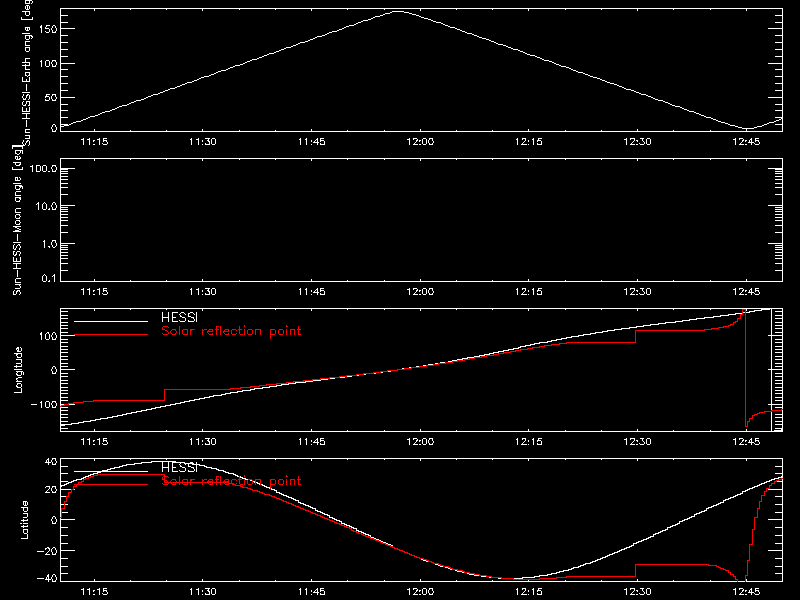Click the 11:15 time label under Earth angle plot
Viewport: 800px width, 600px height.
(94, 141)
